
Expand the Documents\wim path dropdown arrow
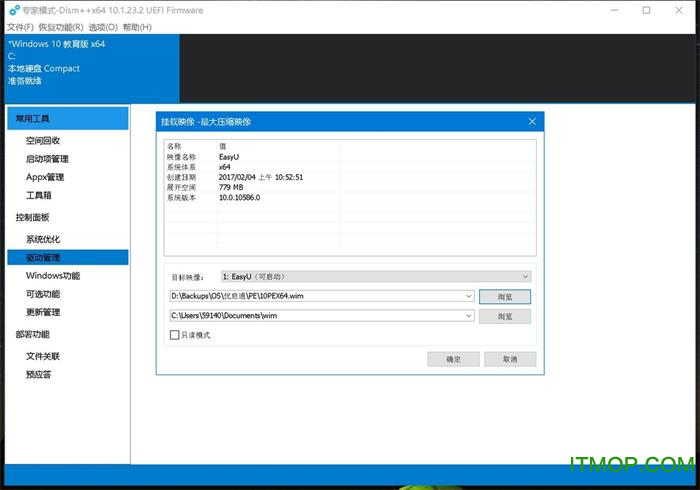[469, 316]
